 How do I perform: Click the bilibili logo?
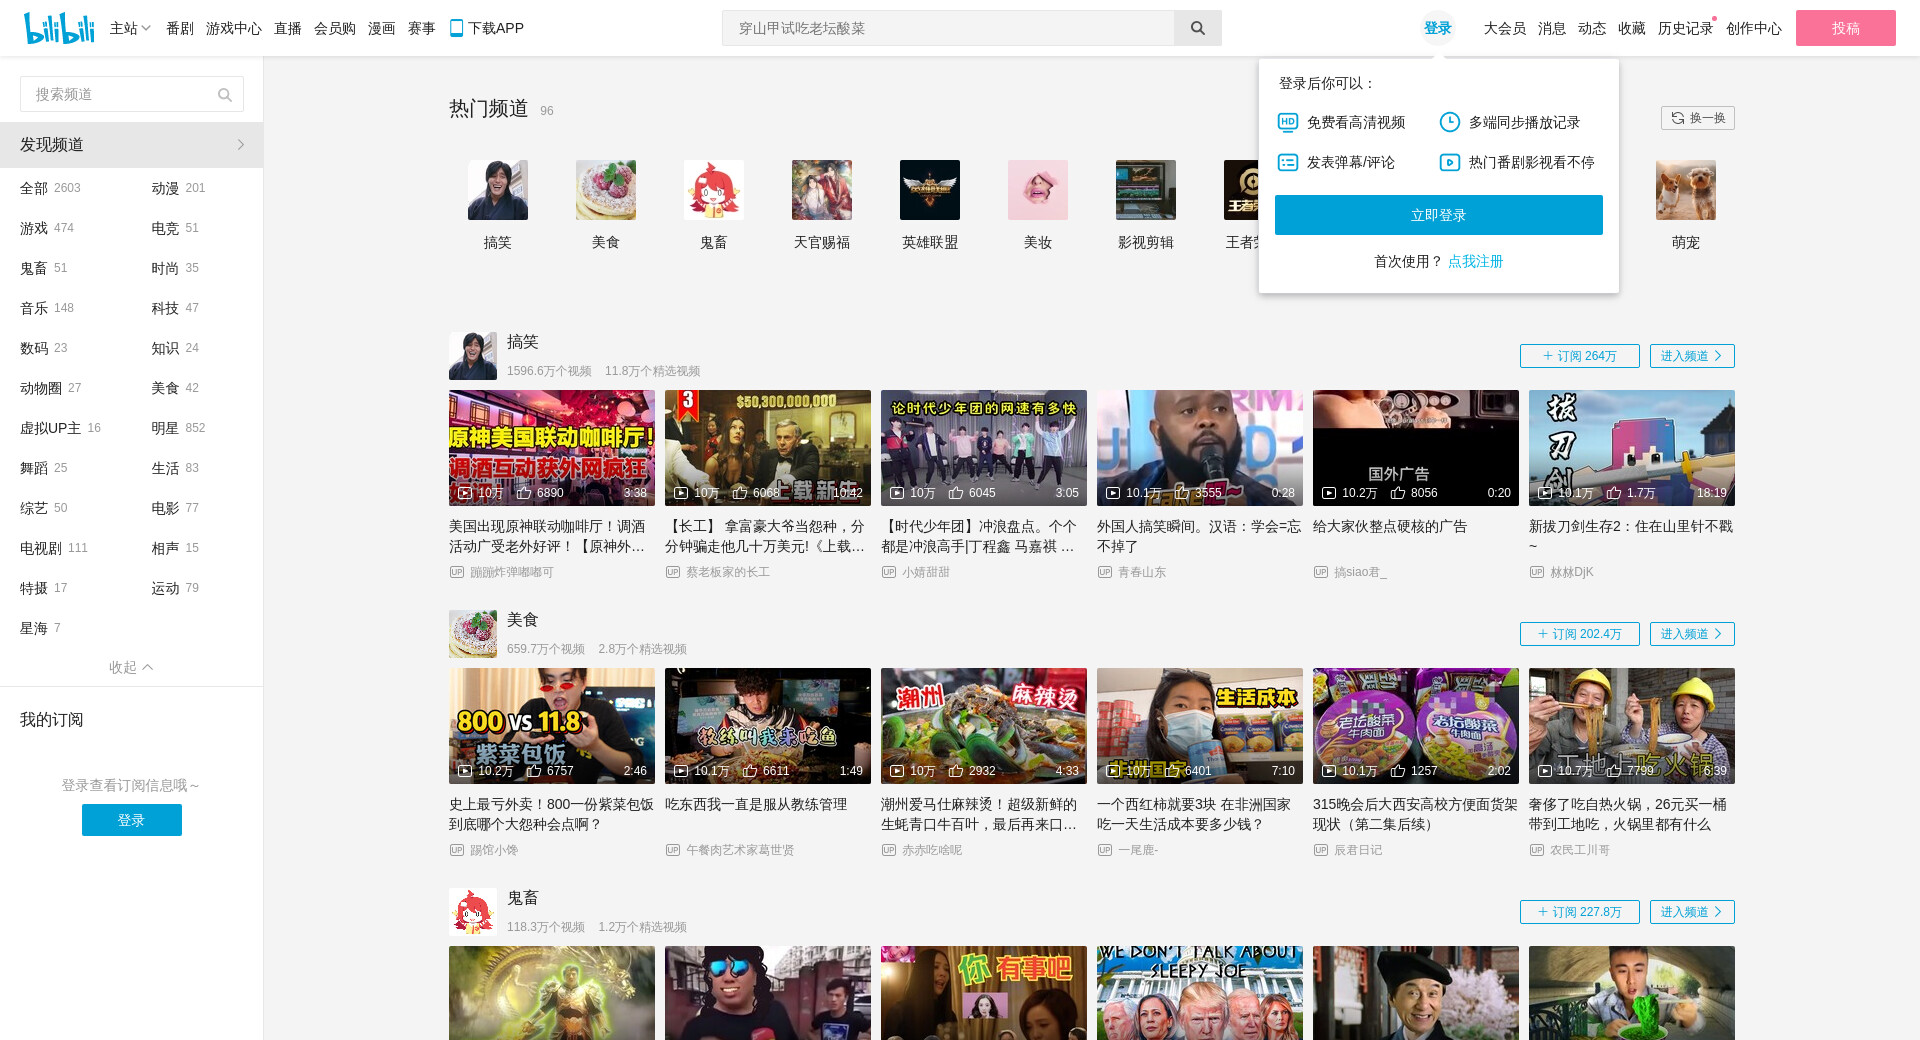tap(59, 28)
